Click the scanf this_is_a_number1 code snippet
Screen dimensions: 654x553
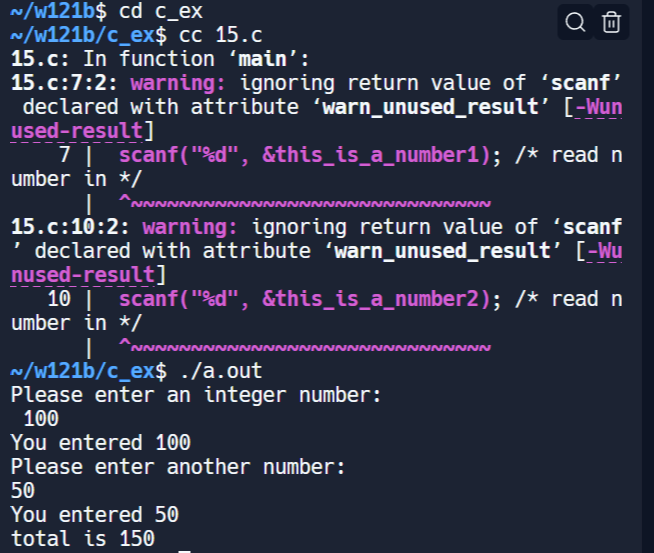[x=305, y=155]
